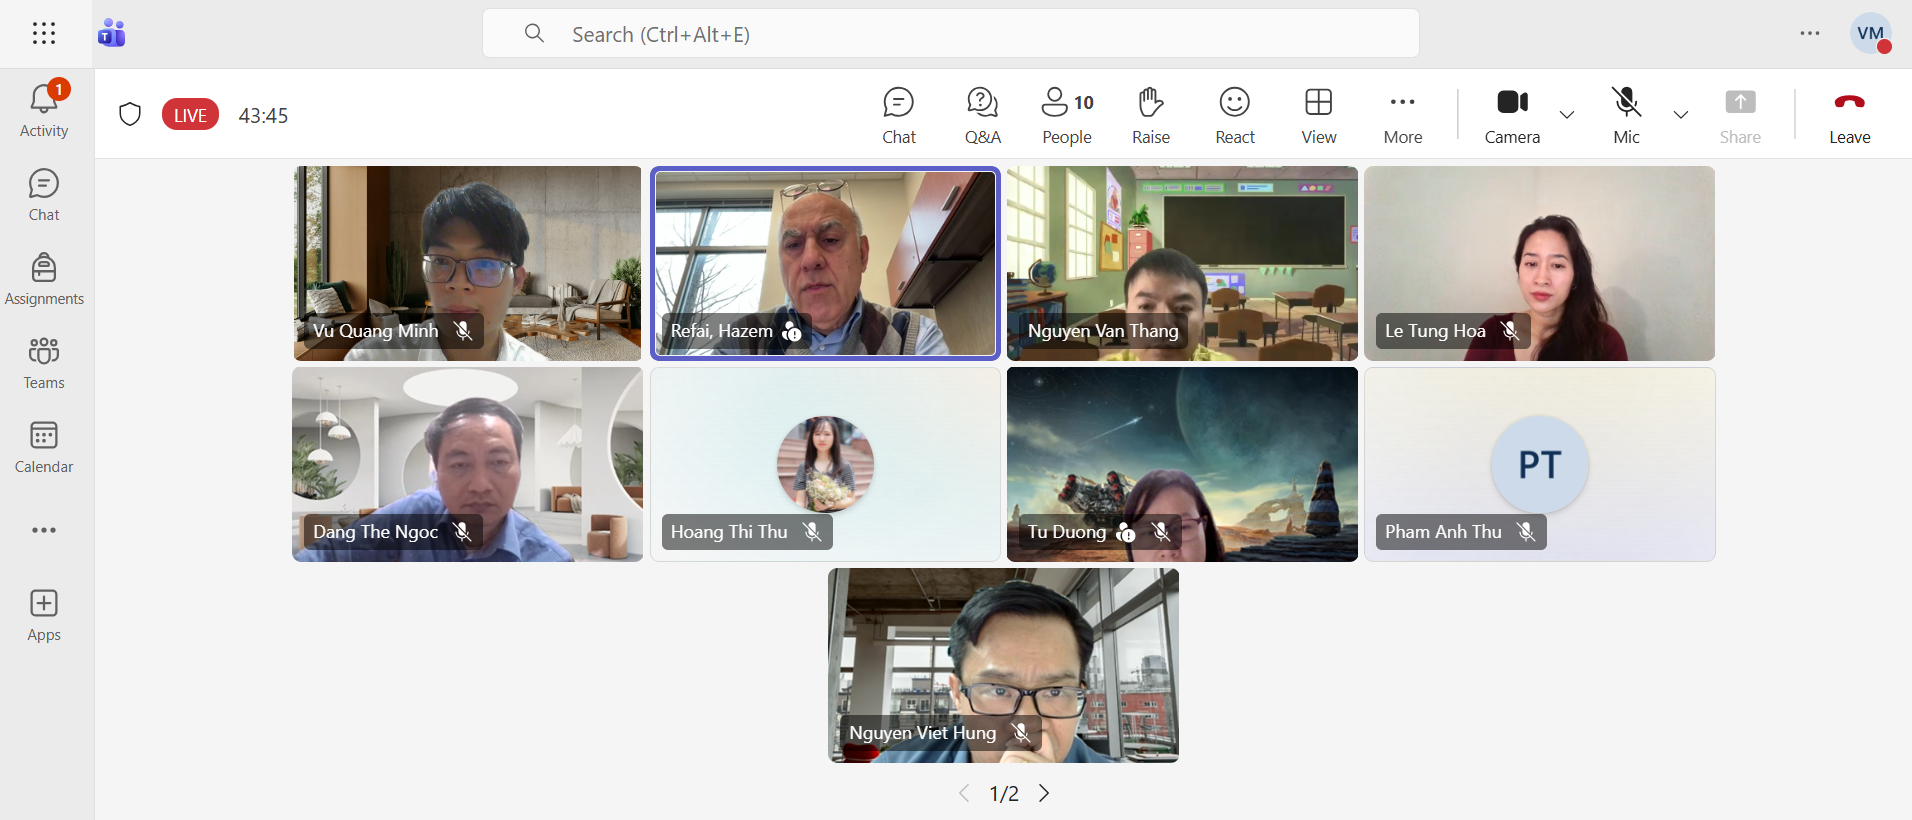Open the shield meeting security icon
This screenshot has width=1912, height=820.
pyautogui.click(x=130, y=114)
